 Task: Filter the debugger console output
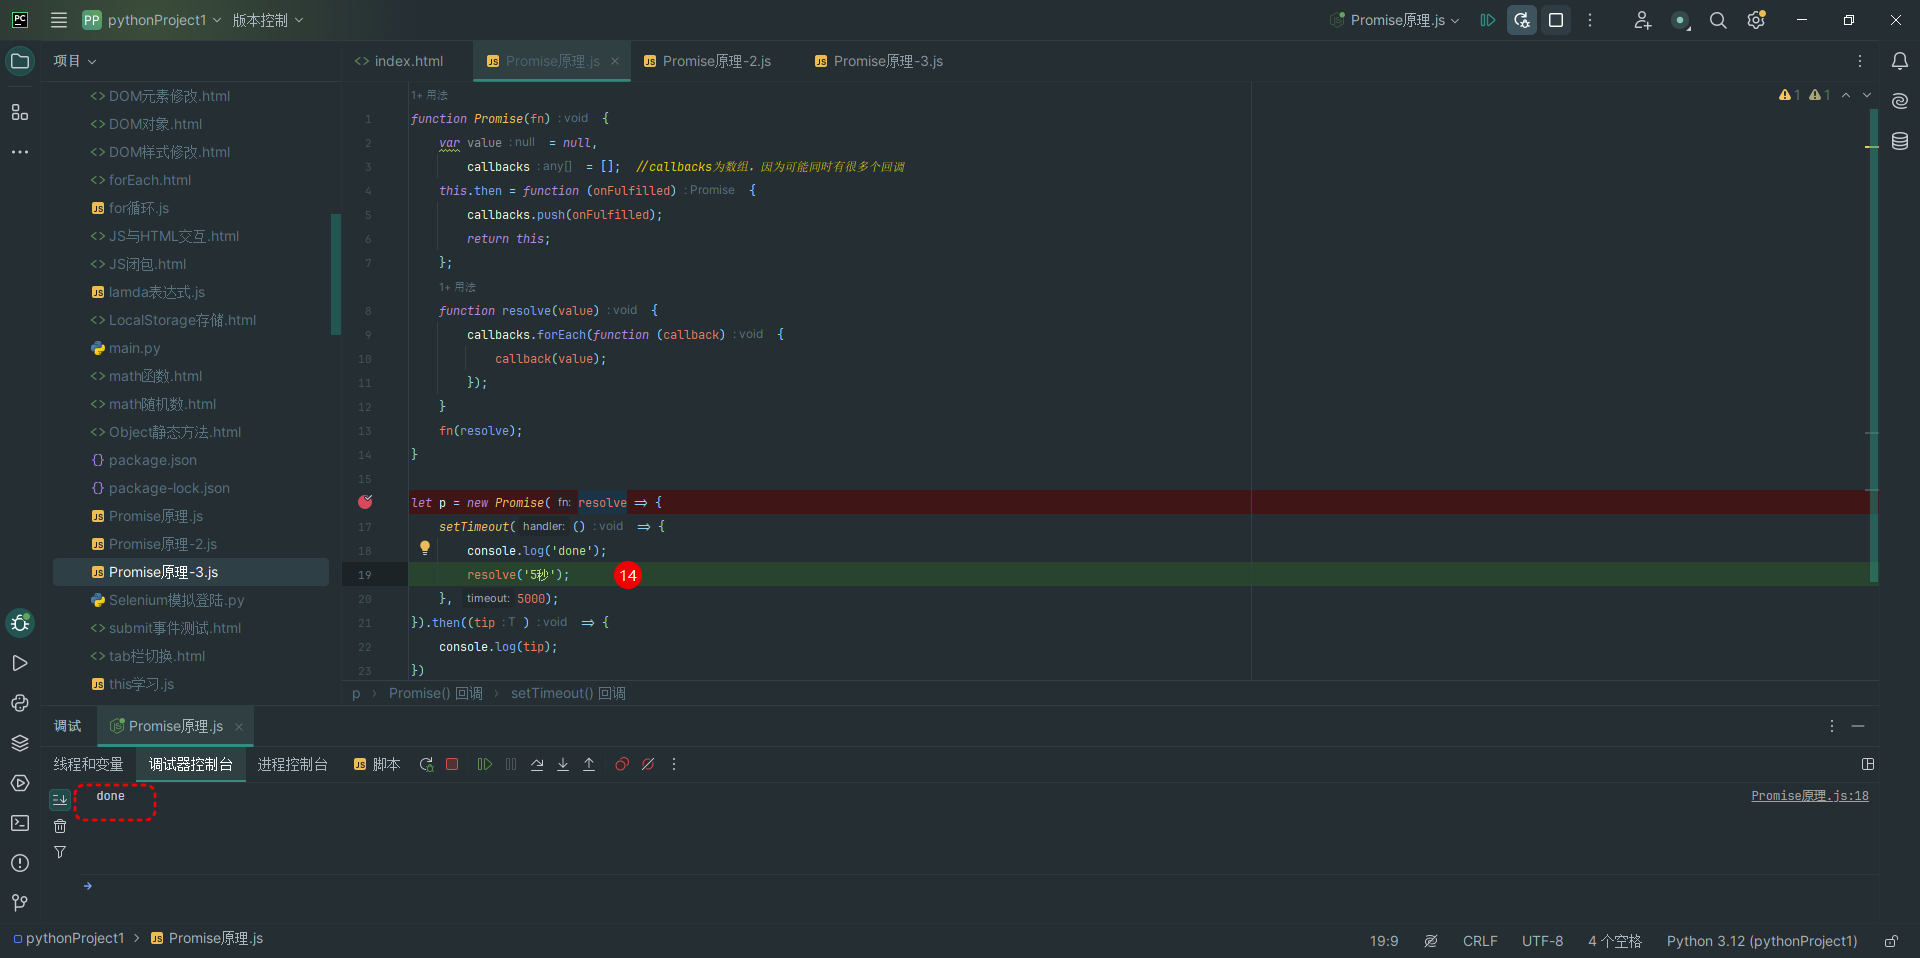tap(60, 852)
